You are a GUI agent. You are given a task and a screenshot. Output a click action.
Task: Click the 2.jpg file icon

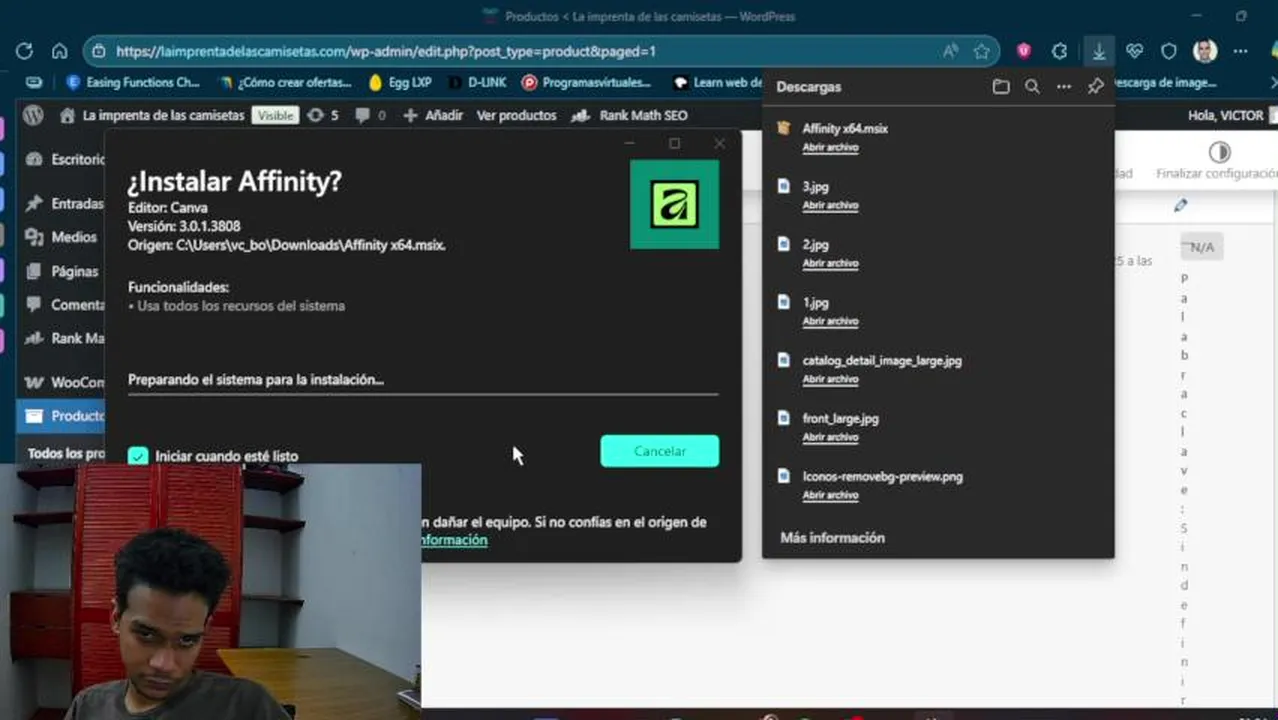[784, 244]
